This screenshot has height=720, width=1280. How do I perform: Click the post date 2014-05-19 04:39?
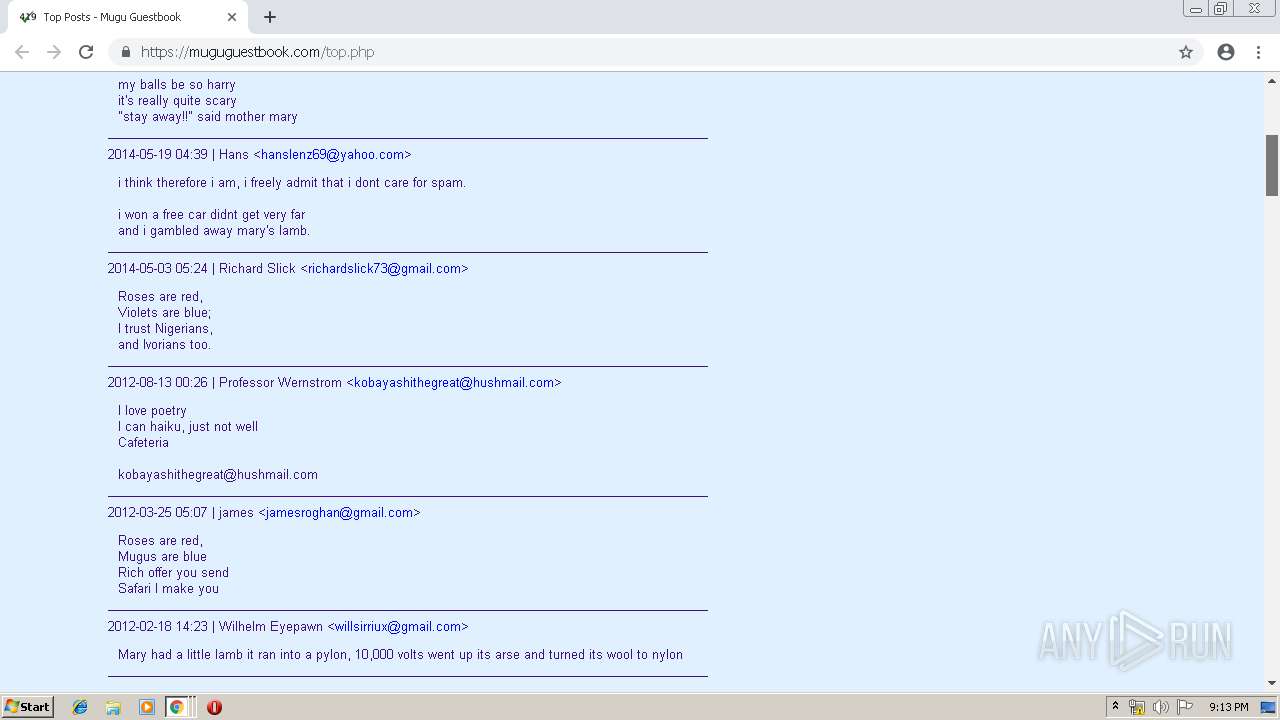point(158,155)
